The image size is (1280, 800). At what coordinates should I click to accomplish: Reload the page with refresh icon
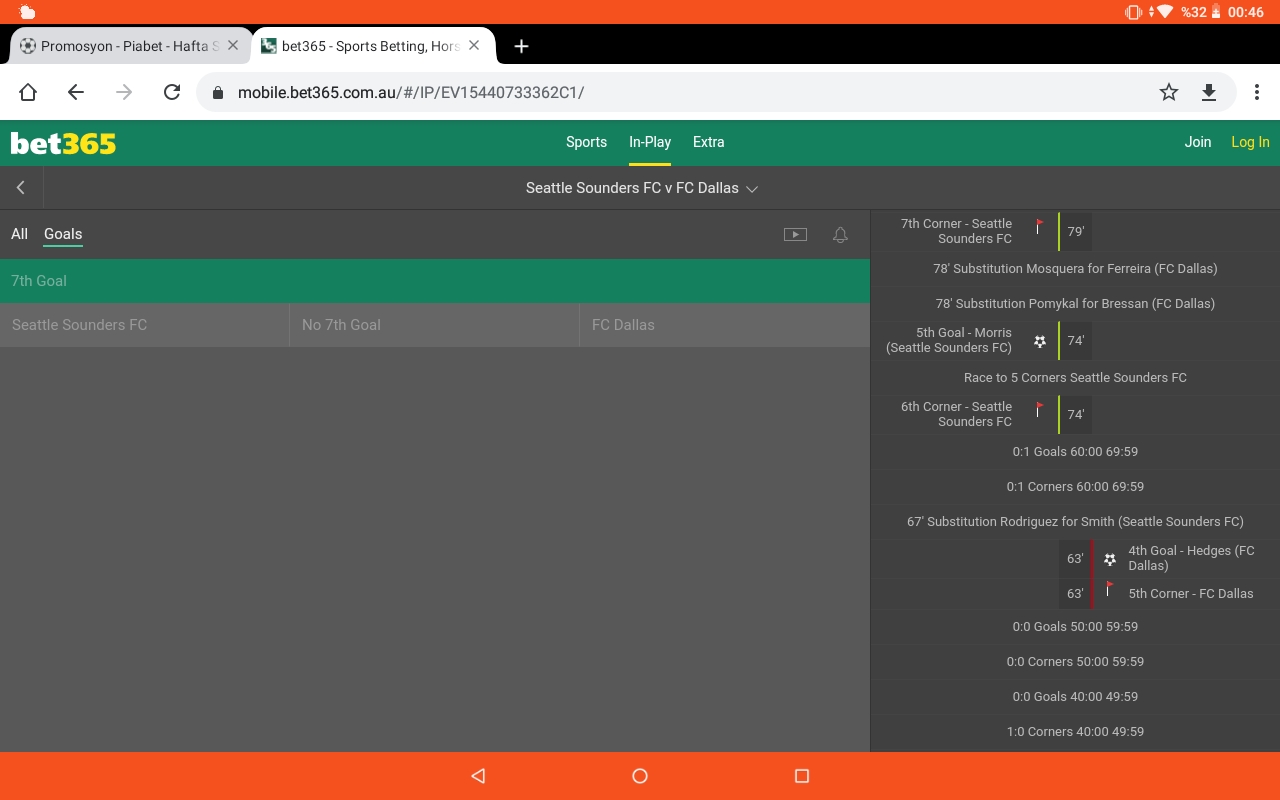click(x=172, y=92)
